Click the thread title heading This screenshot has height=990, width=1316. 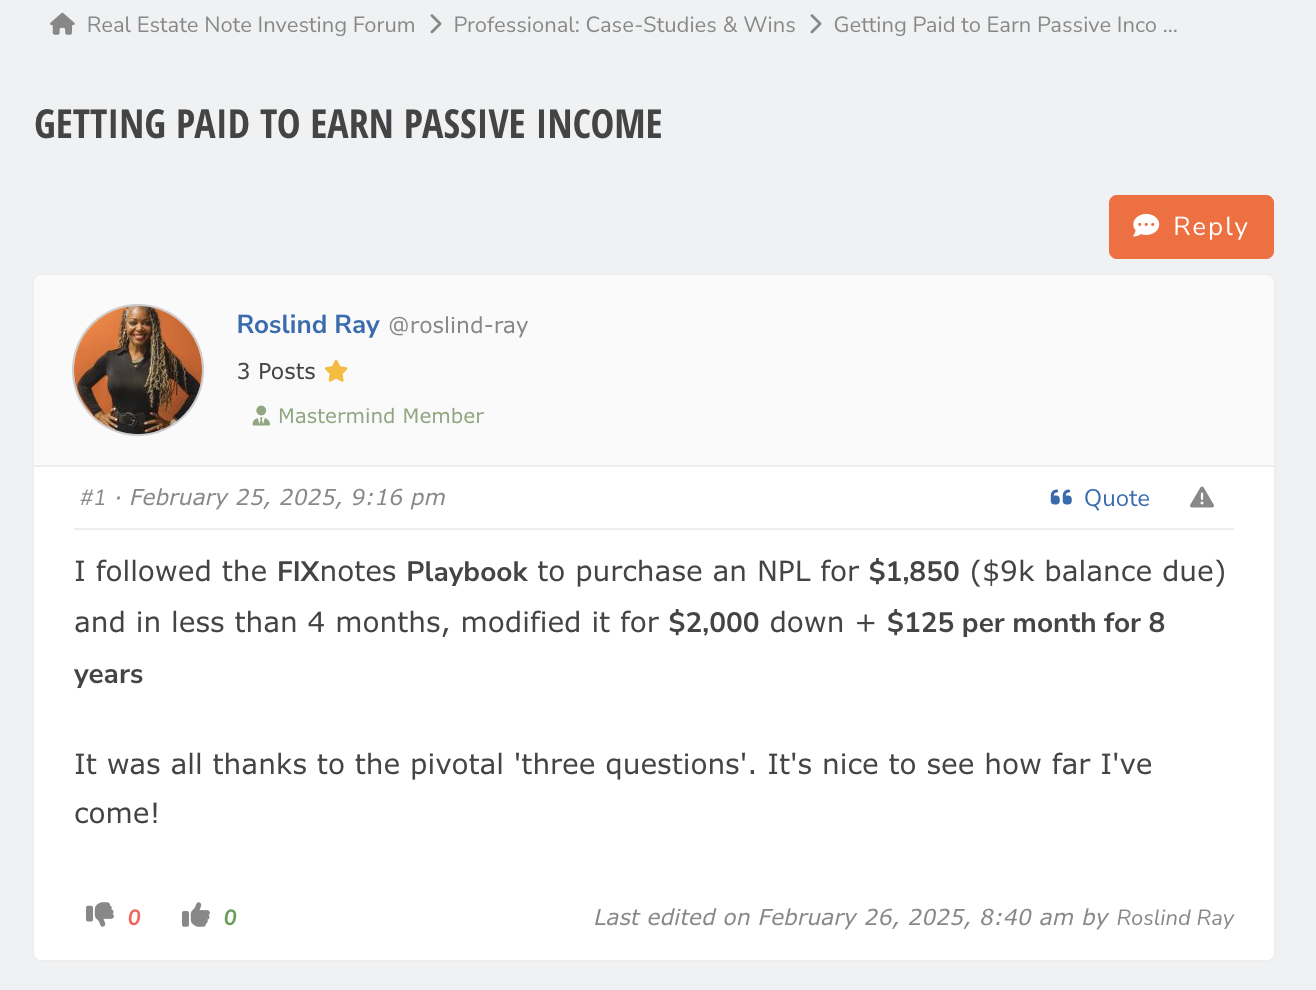pos(347,123)
